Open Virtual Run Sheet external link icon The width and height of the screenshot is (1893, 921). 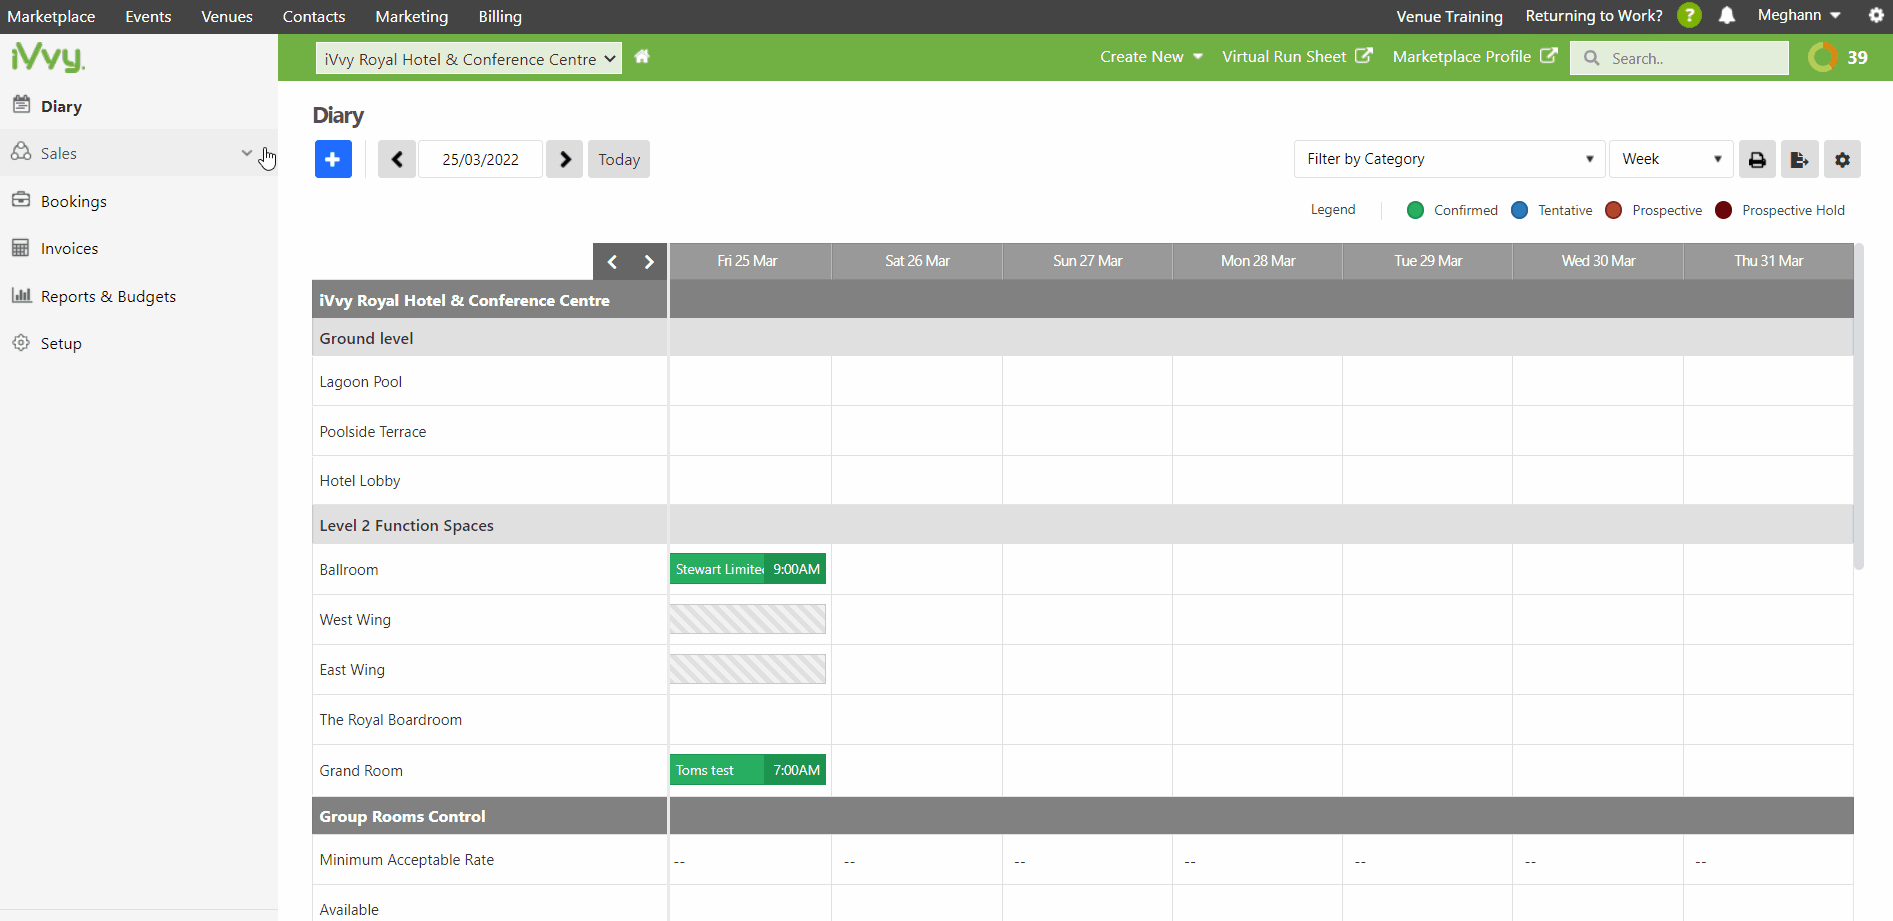pyautogui.click(x=1364, y=56)
